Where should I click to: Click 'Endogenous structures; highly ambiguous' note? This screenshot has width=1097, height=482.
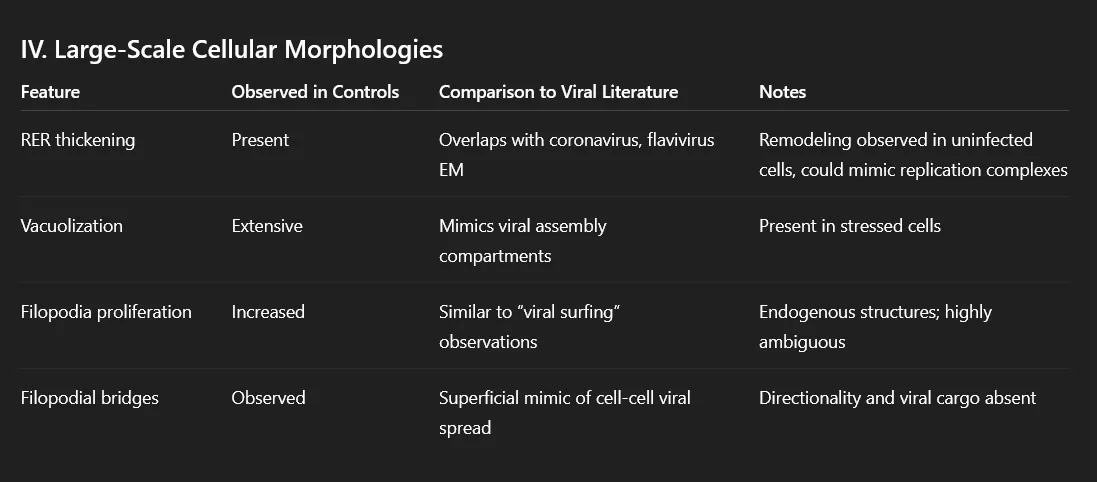pos(875,326)
